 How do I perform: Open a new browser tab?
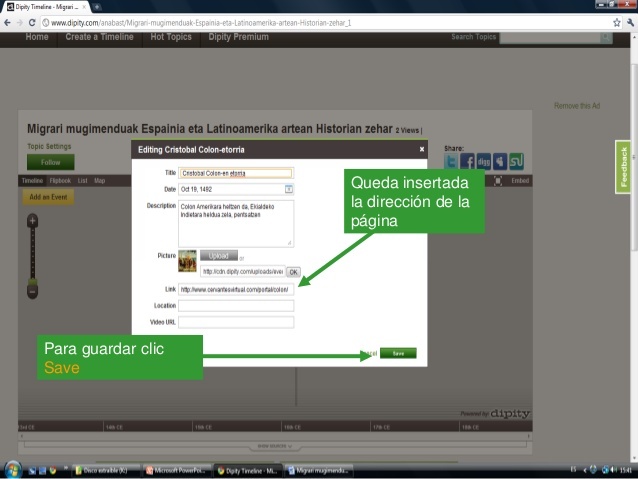pos(97,7)
